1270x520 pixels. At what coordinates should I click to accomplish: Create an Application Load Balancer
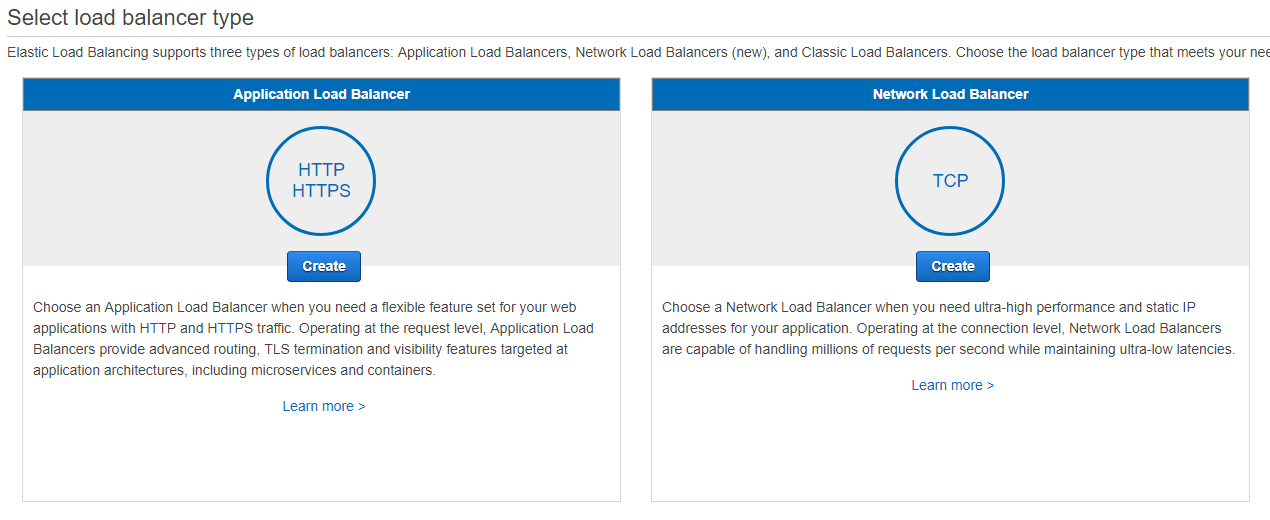tap(323, 266)
